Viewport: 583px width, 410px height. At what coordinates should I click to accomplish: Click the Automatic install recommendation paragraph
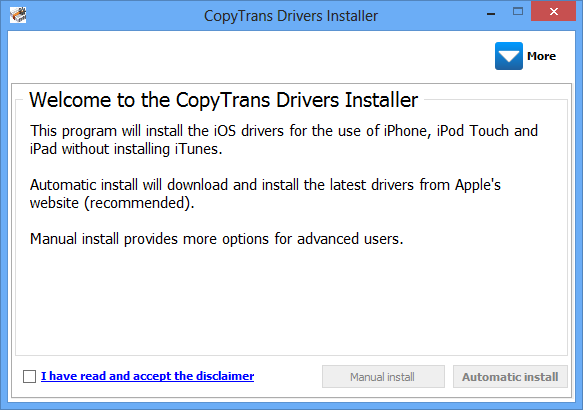[x=265, y=194]
